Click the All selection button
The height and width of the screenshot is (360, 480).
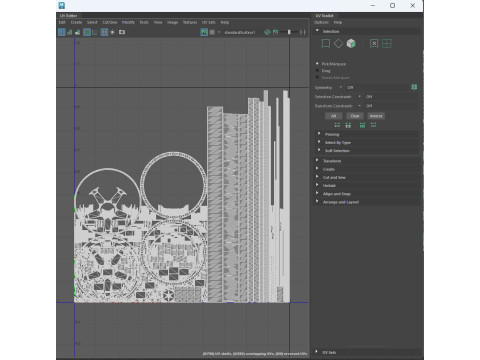pyautogui.click(x=333, y=116)
